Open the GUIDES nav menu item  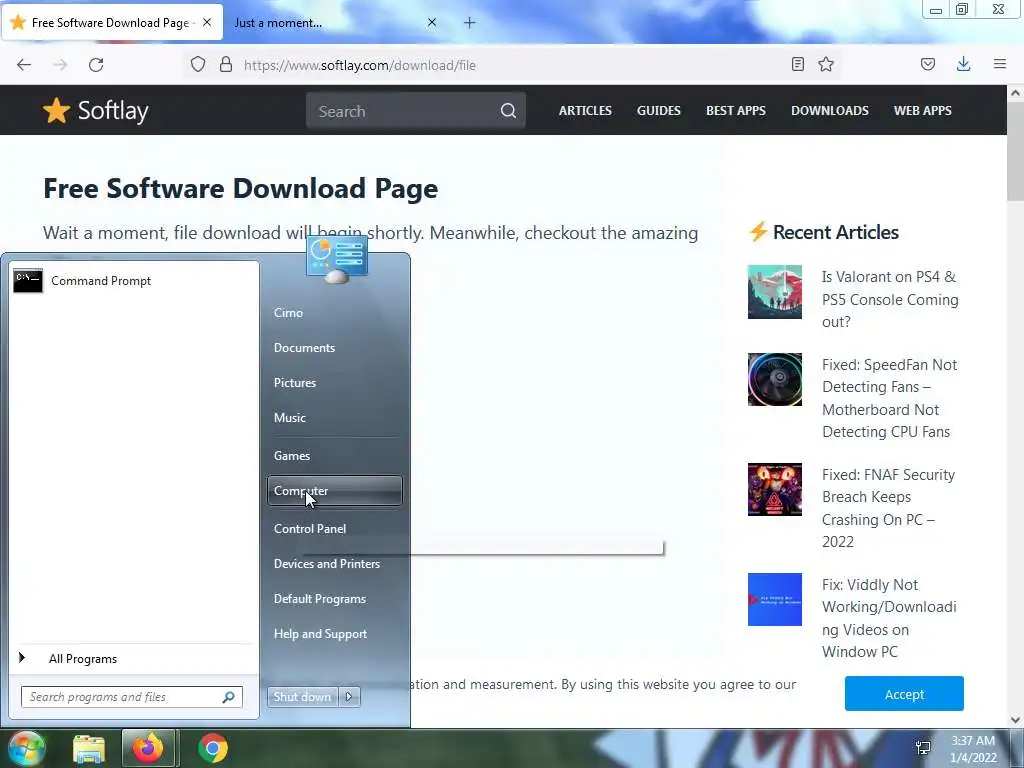click(658, 110)
